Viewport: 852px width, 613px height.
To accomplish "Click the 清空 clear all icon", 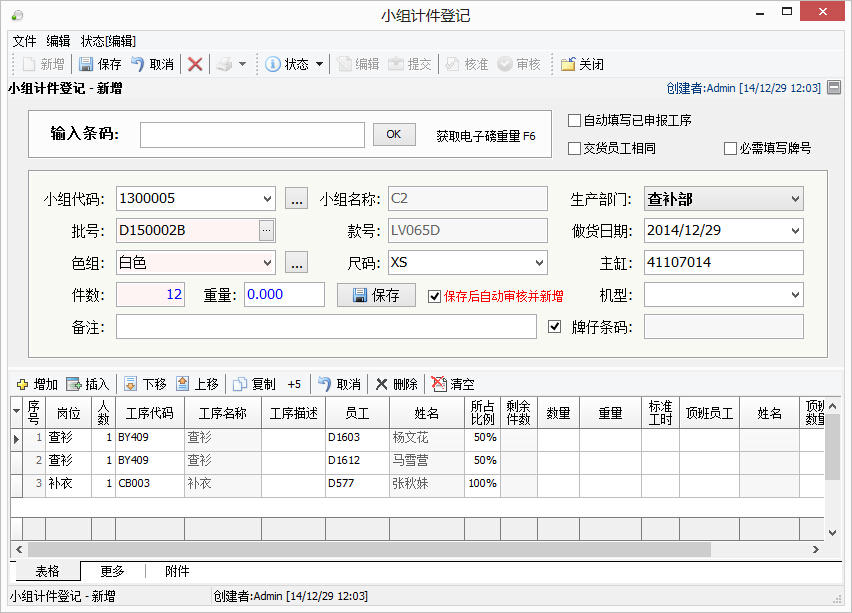I will (x=438, y=384).
